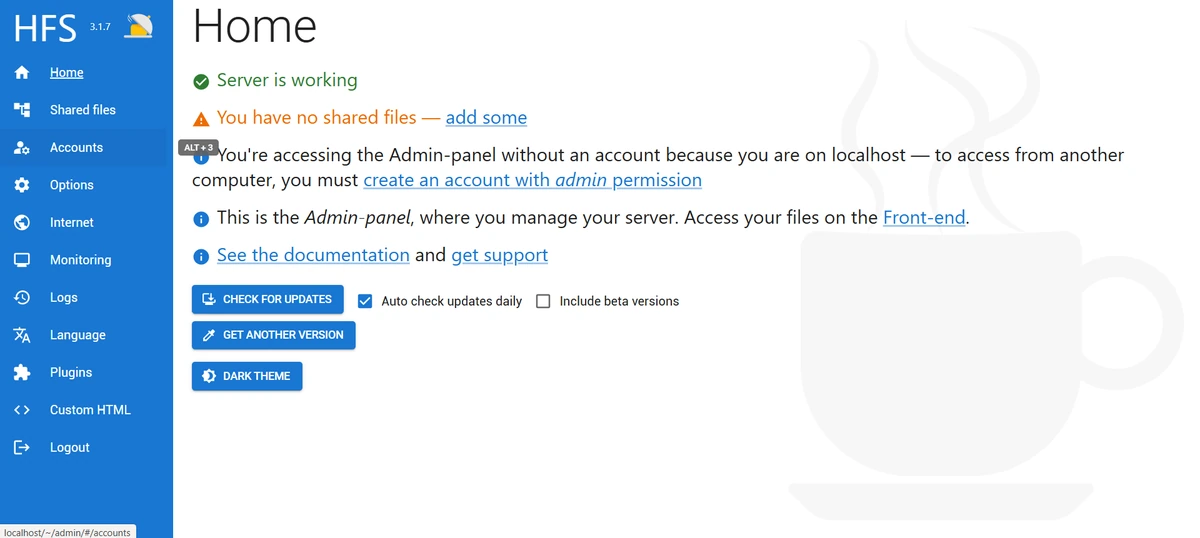Image resolution: width=1200 pixels, height=538 pixels.
Task: Select the Options gear icon
Action: (x=22, y=185)
